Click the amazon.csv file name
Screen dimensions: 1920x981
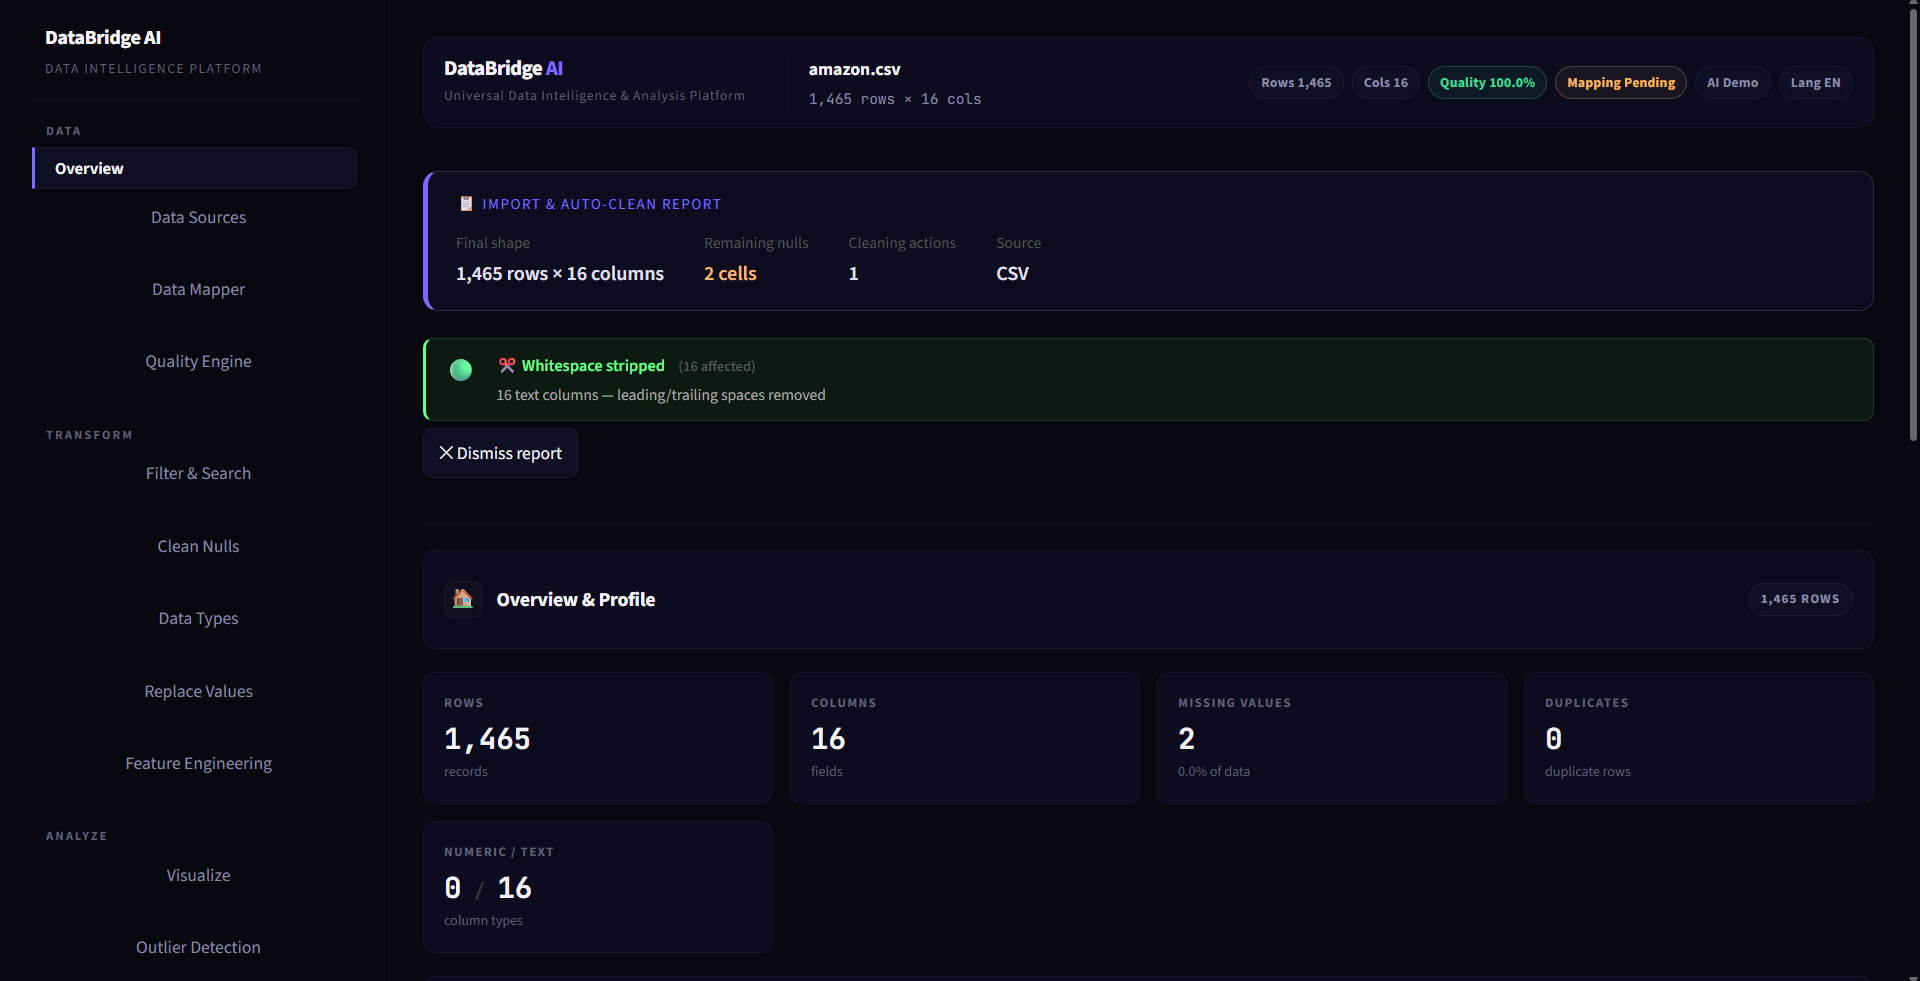854,69
